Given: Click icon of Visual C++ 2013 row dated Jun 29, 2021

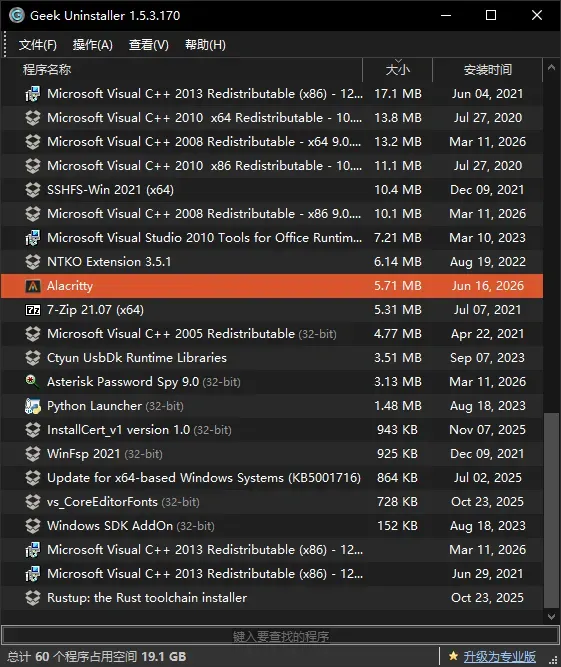Looking at the screenshot, I should [33, 574].
